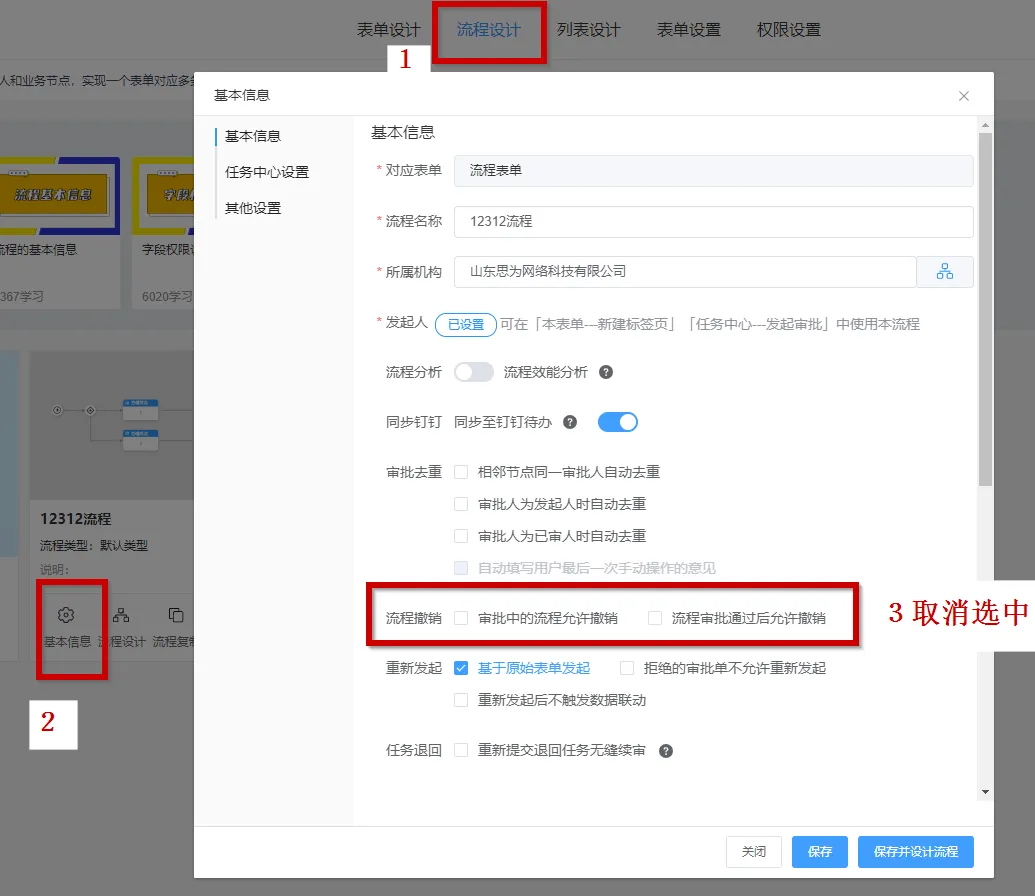Click scrollbar down arrow in dialog
1035x896 pixels.
tap(985, 792)
